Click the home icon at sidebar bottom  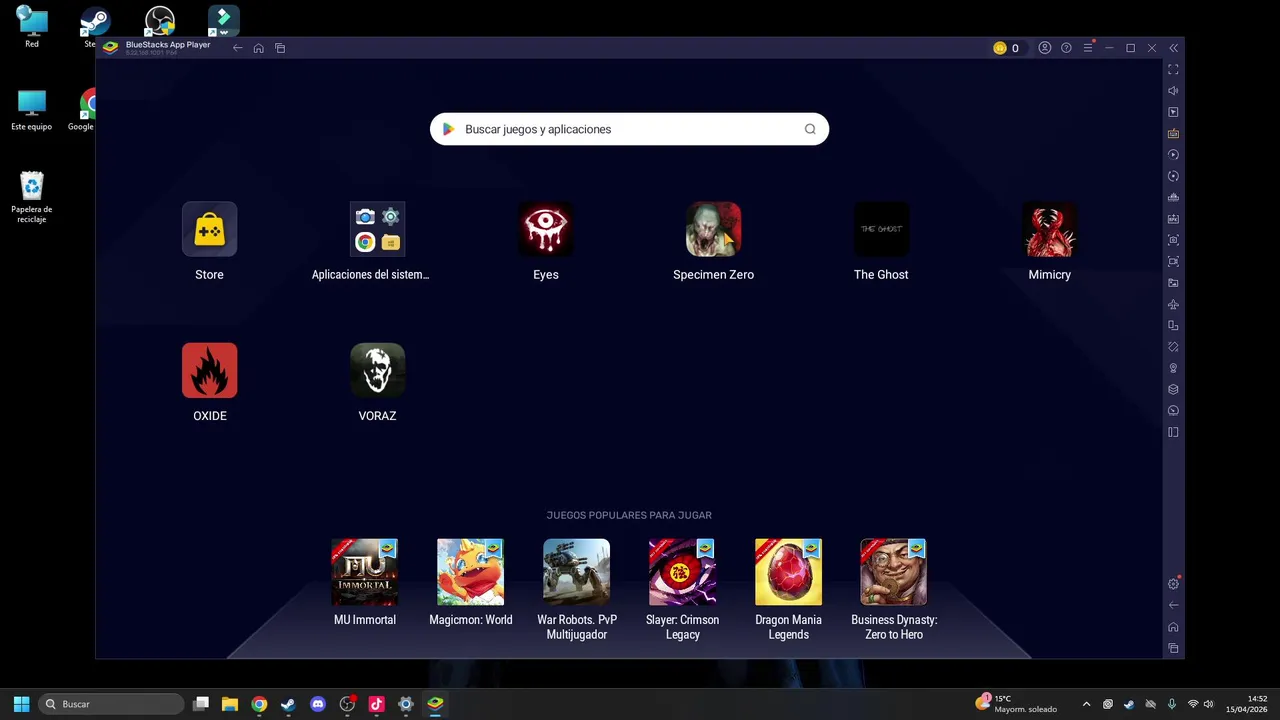(1173, 627)
